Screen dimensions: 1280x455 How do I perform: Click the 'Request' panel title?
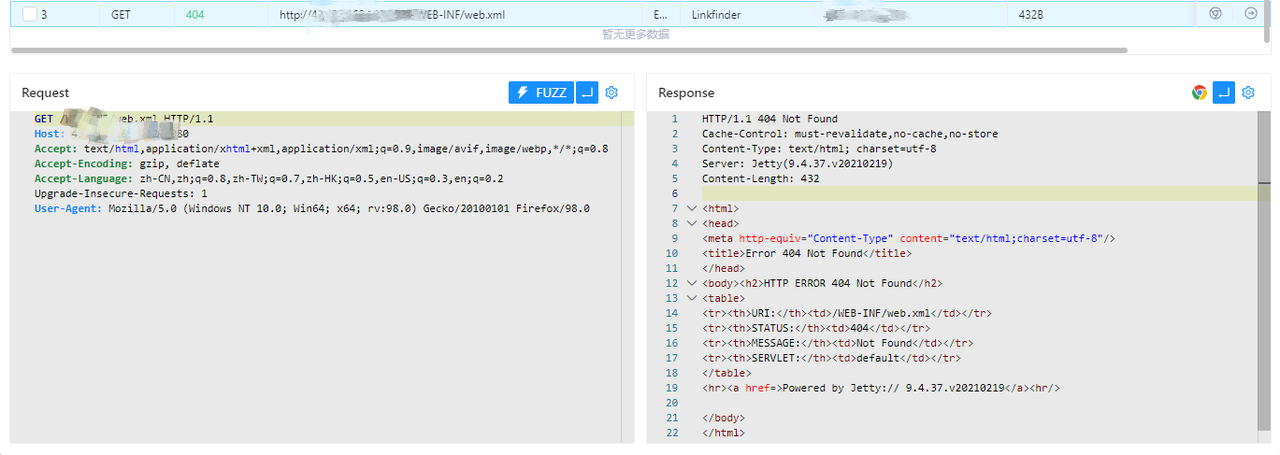46,93
